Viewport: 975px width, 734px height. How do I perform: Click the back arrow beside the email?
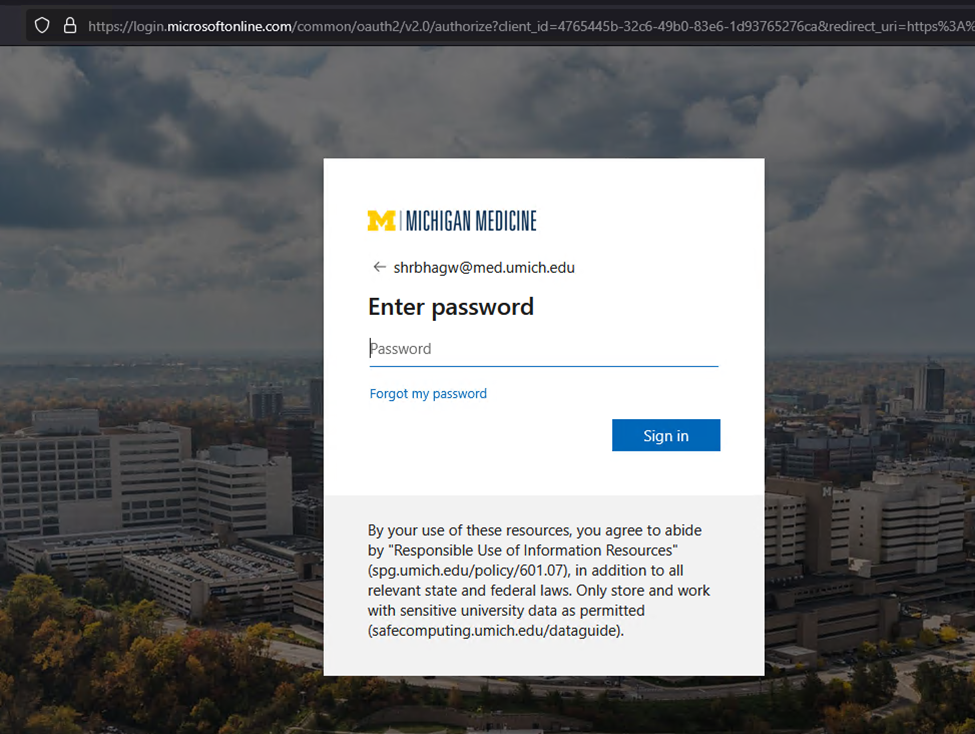(379, 267)
